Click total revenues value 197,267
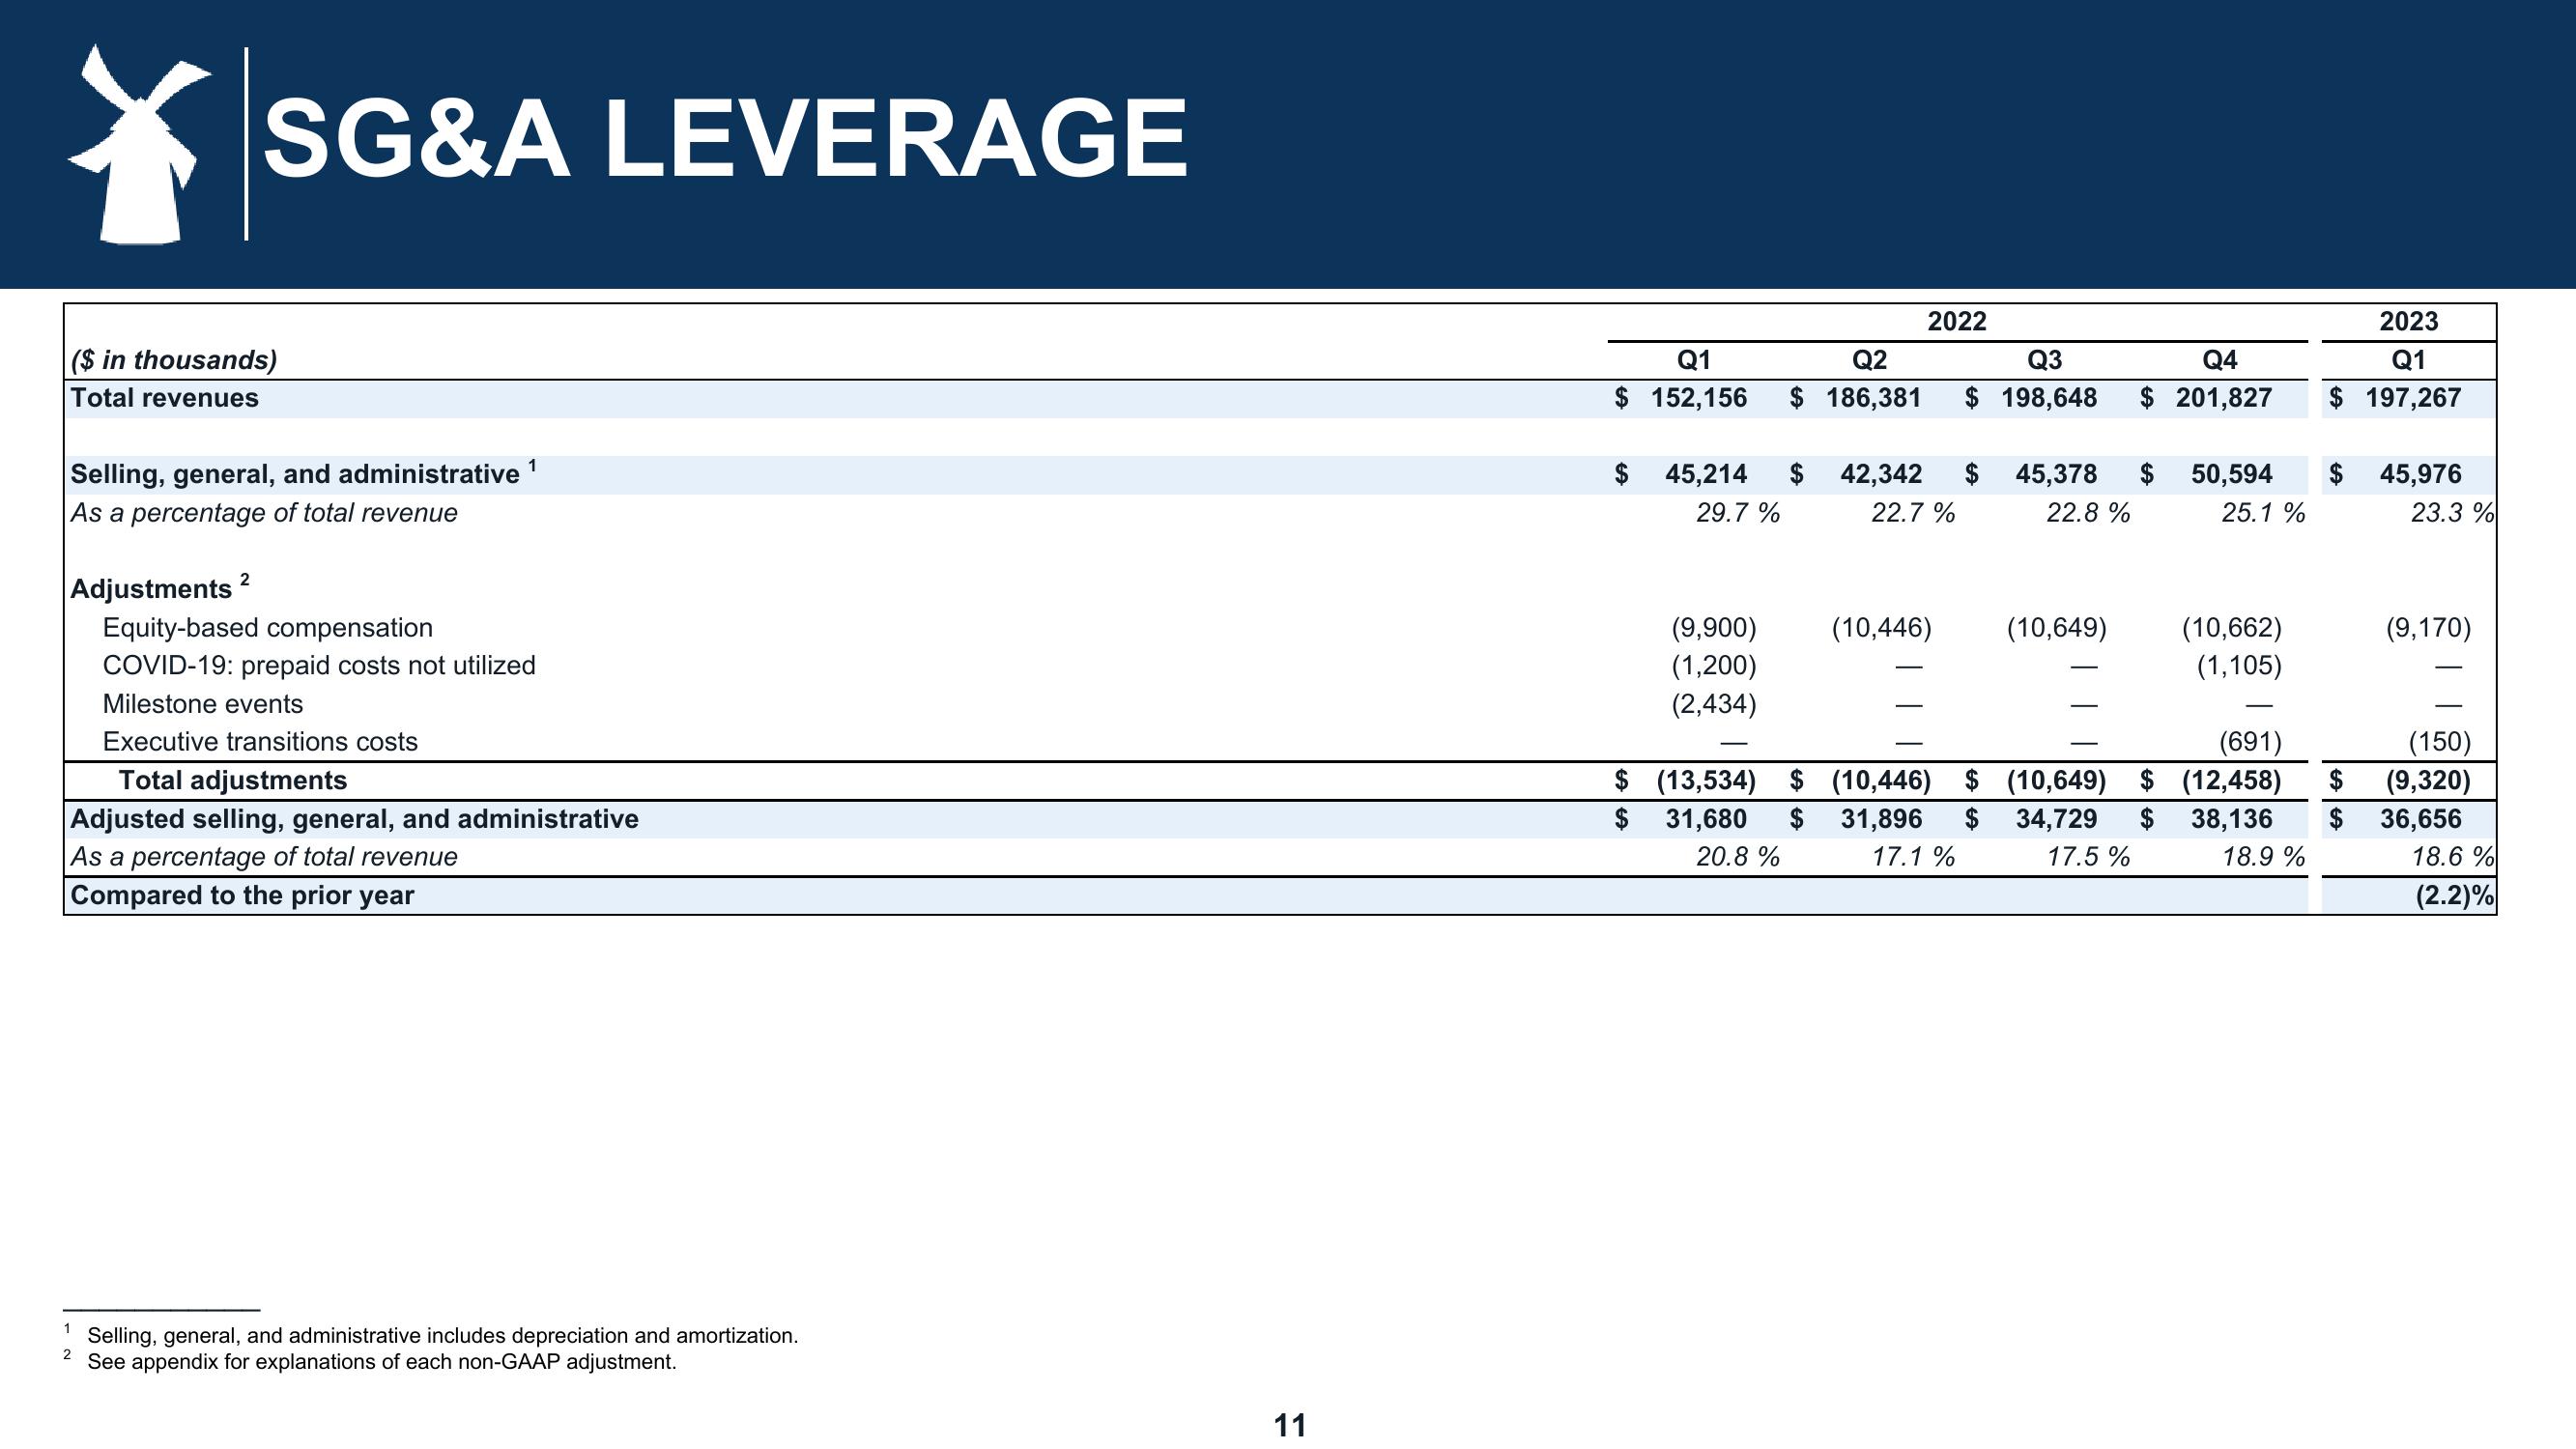Viewport: 2576px width, 1449px height. tap(2412, 398)
